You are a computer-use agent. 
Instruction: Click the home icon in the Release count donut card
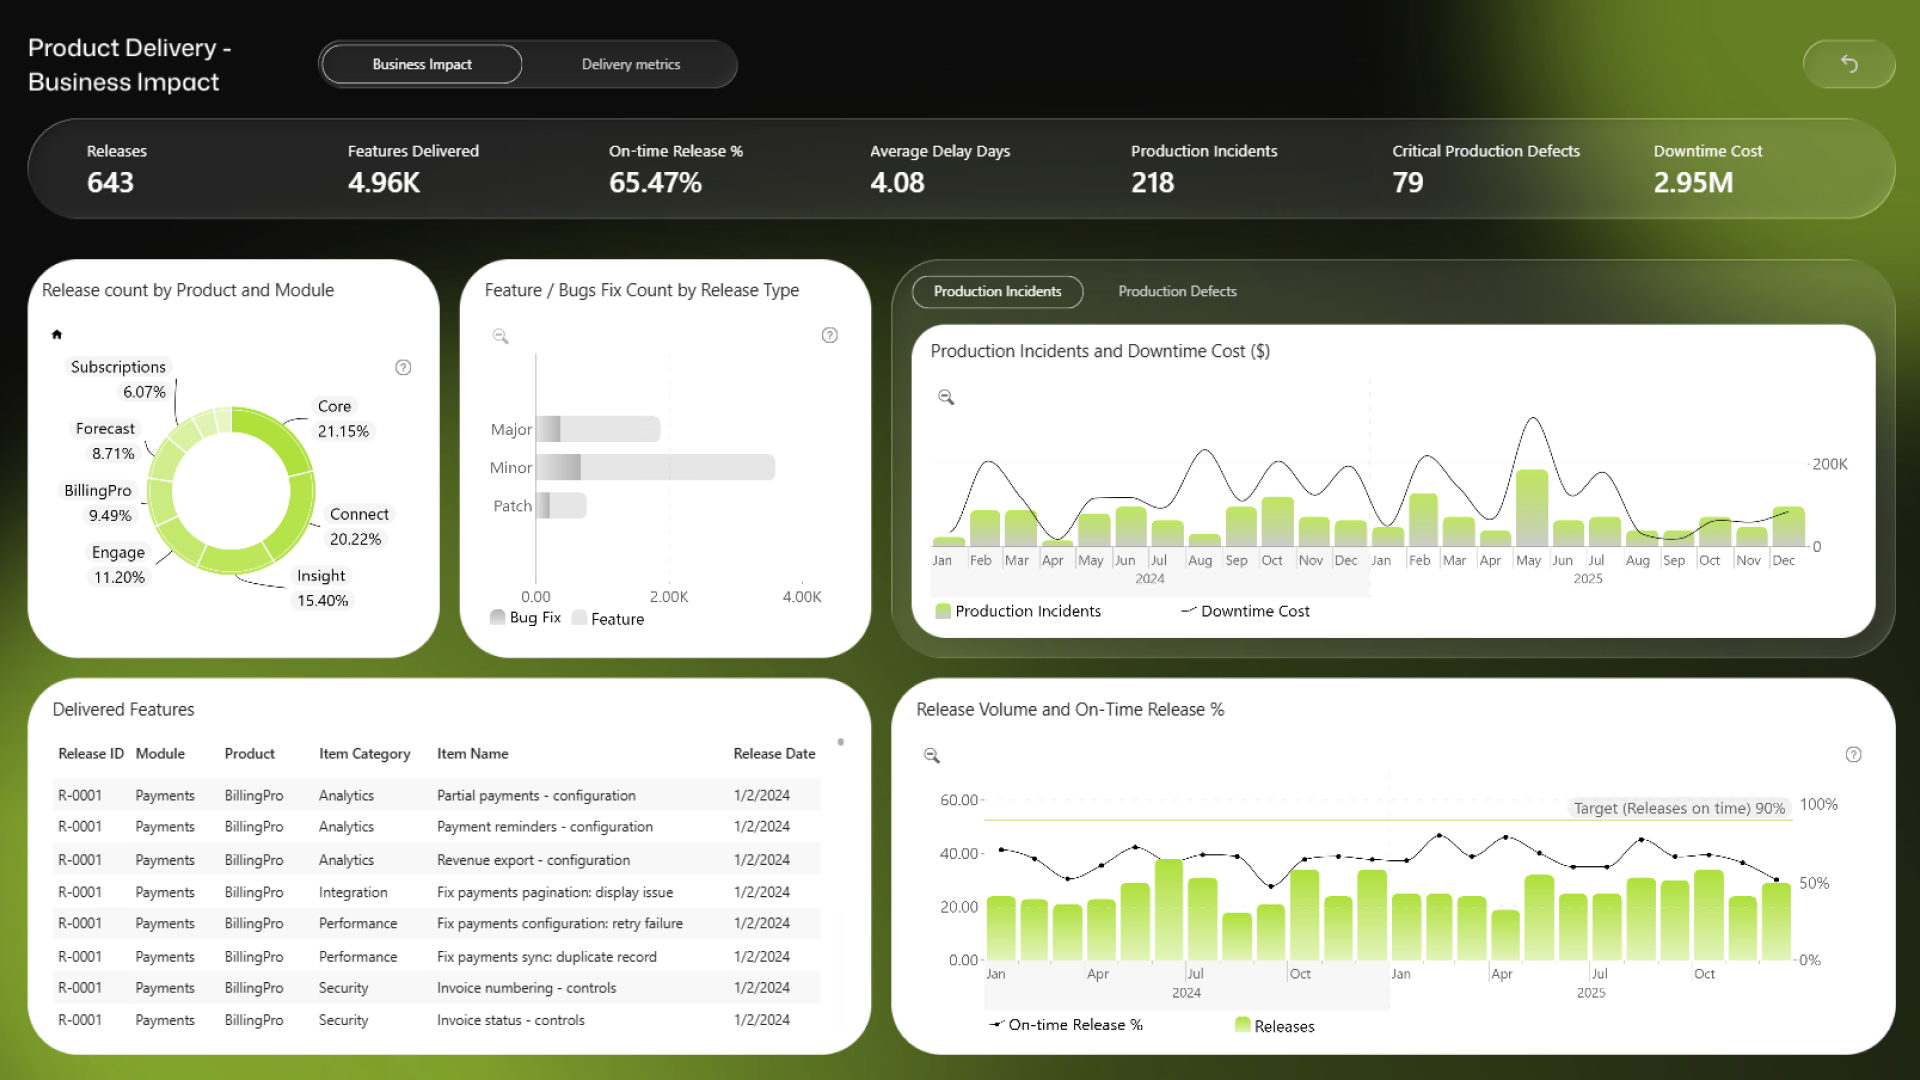tap(57, 334)
